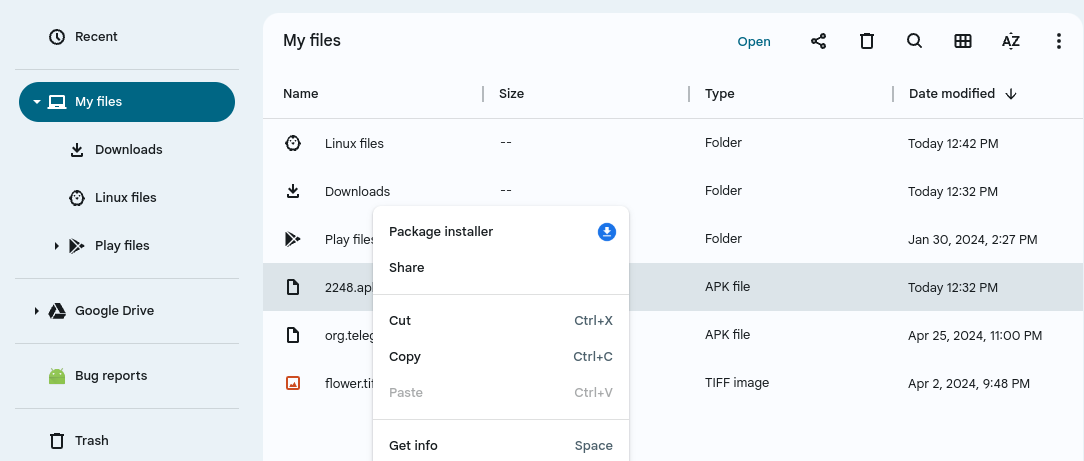This screenshot has width=1084, height=461.
Task: Select the Downloads folder row in list
Action: click(x=673, y=191)
